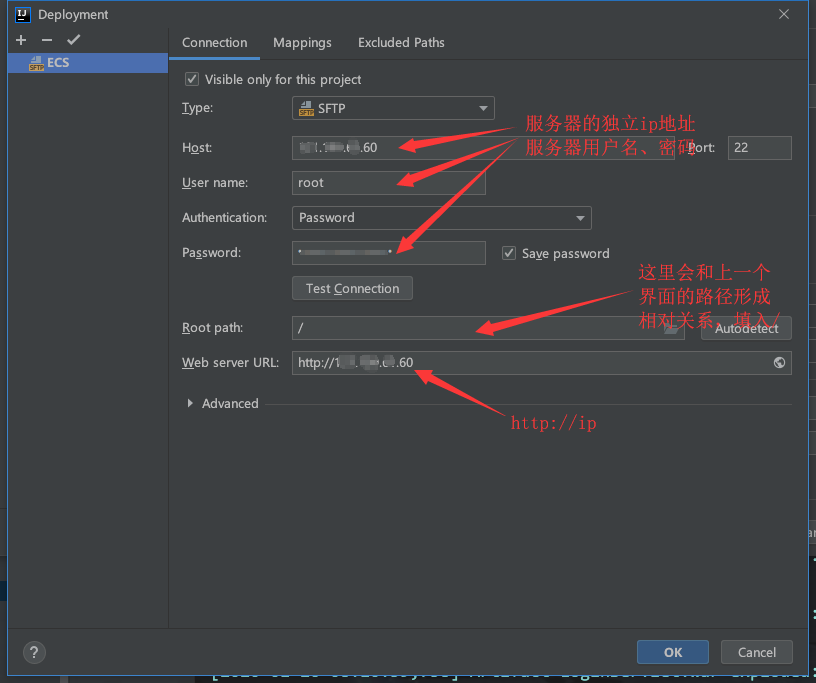Click the Host input field
816x683 pixels.
(483, 148)
